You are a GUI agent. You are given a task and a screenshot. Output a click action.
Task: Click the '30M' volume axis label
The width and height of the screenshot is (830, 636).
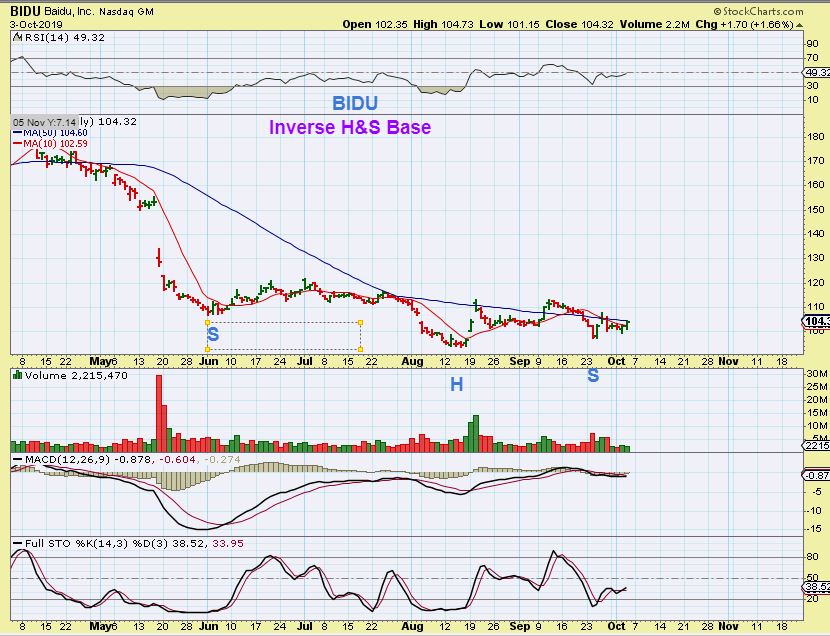point(817,374)
